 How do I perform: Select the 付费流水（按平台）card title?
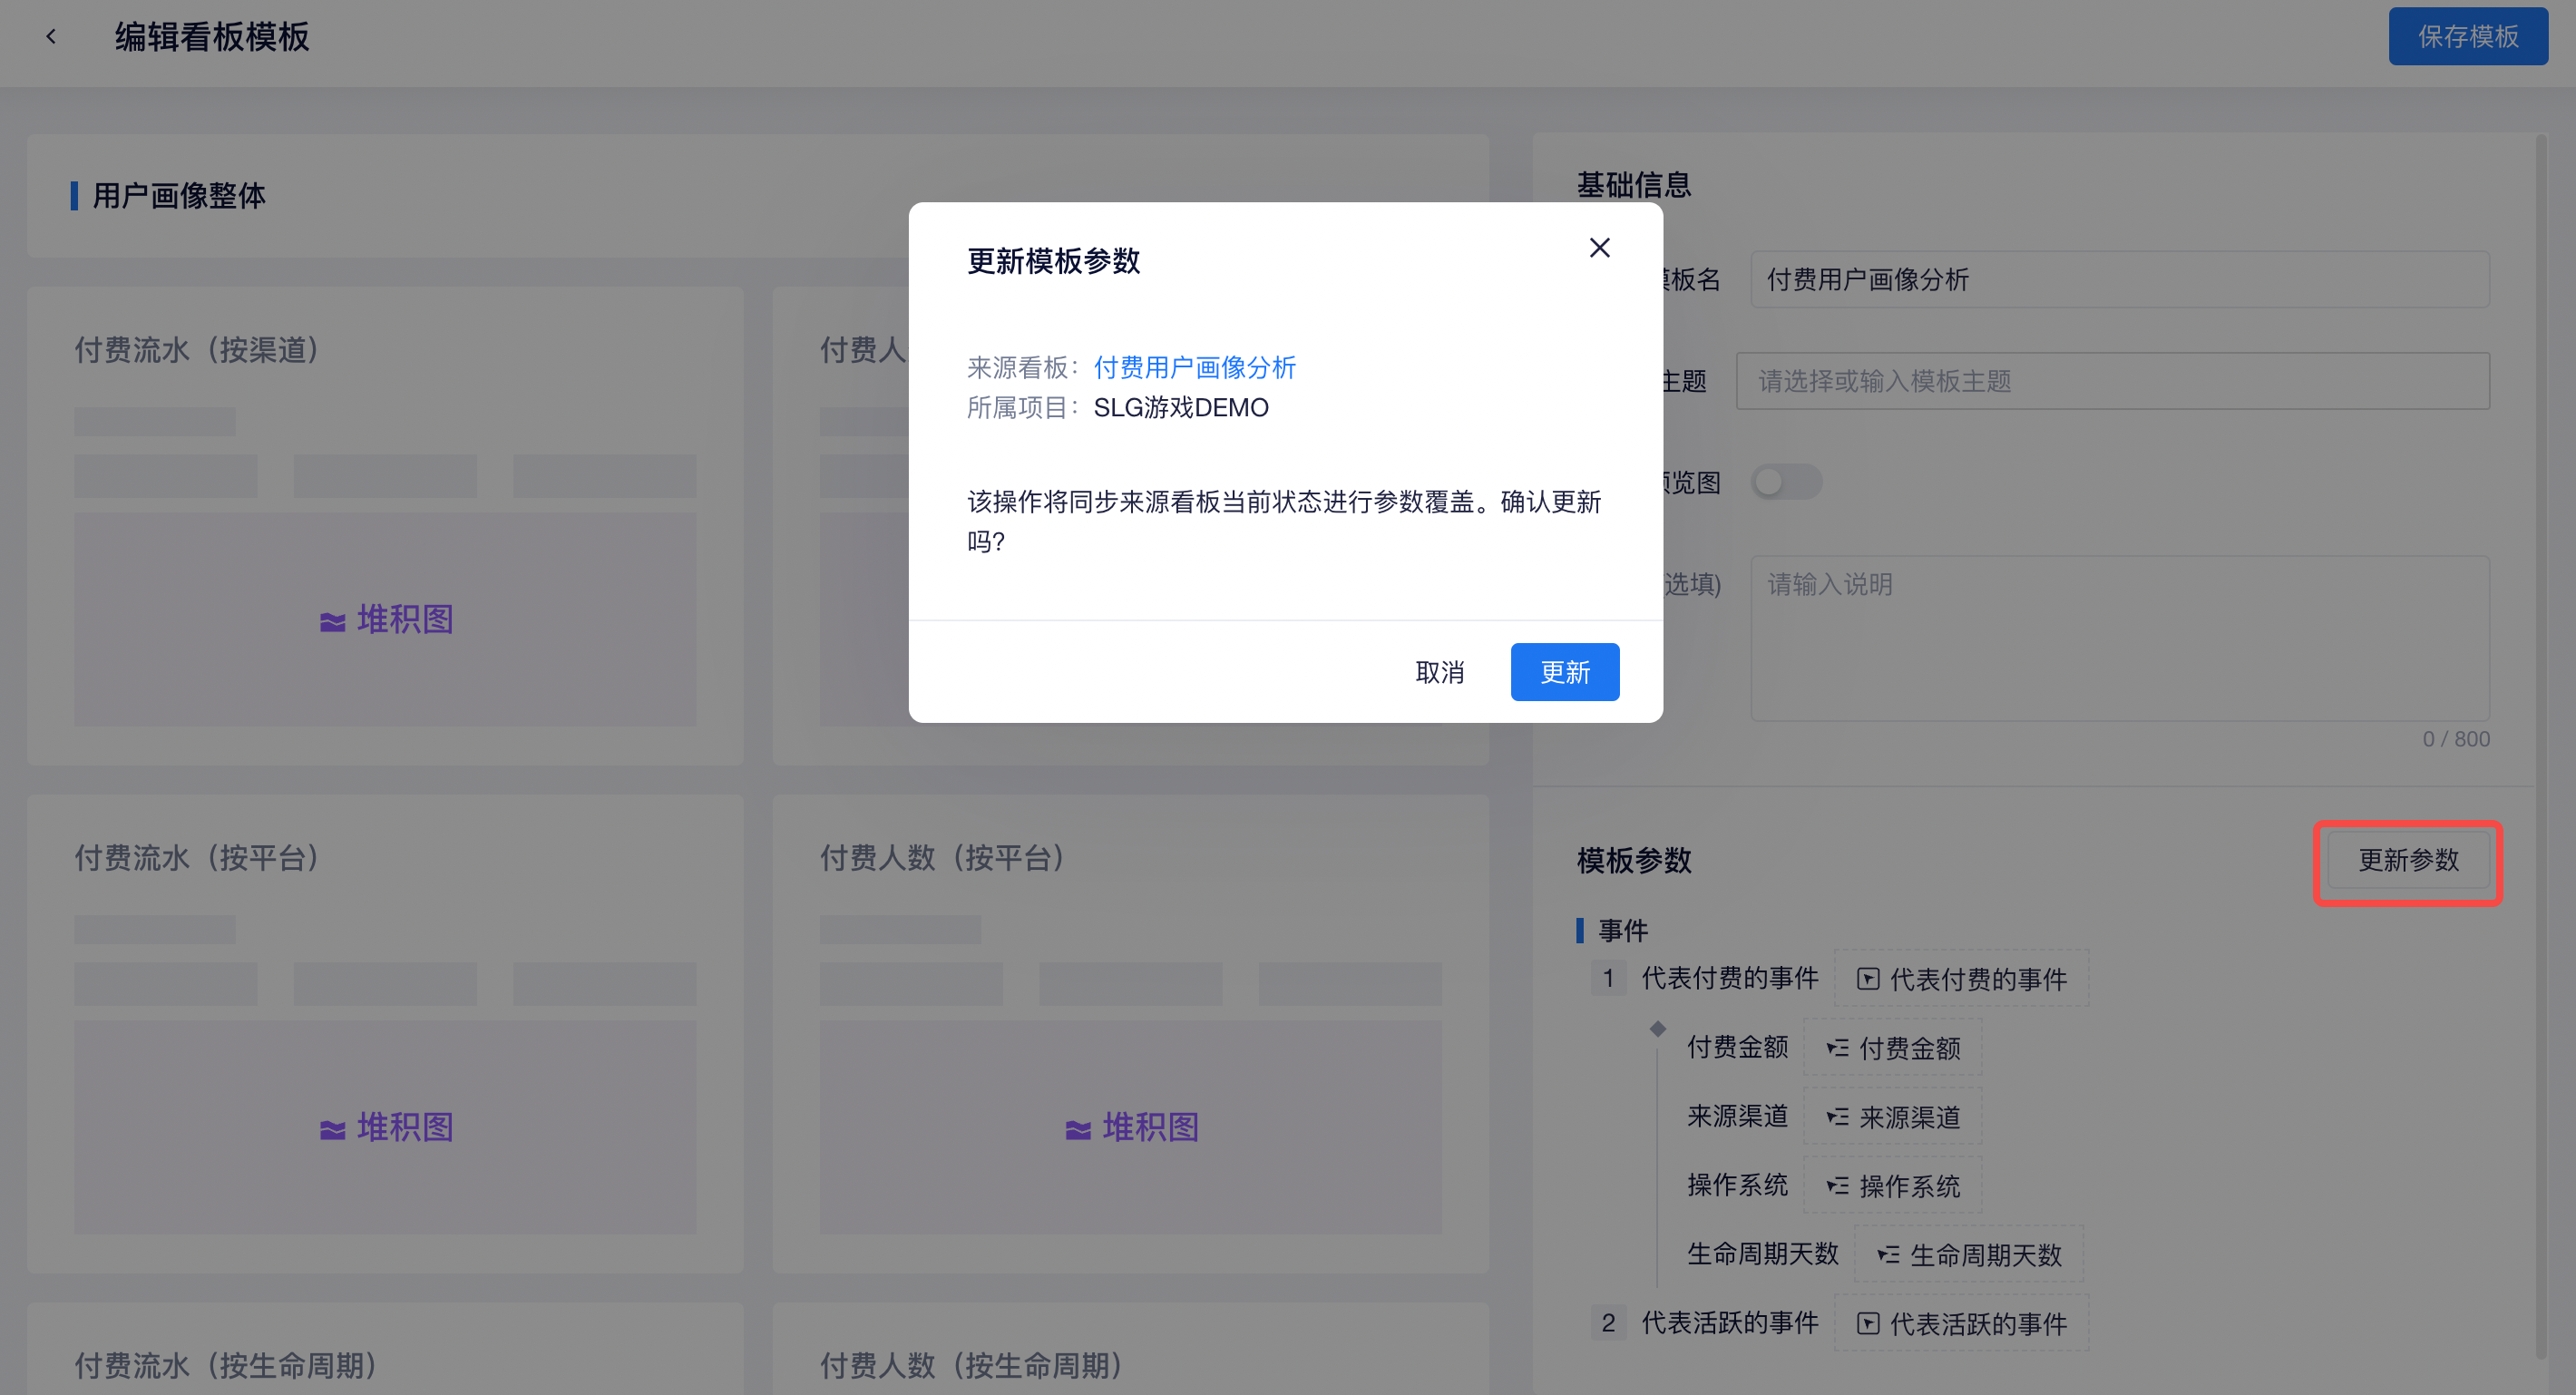click(x=196, y=858)
